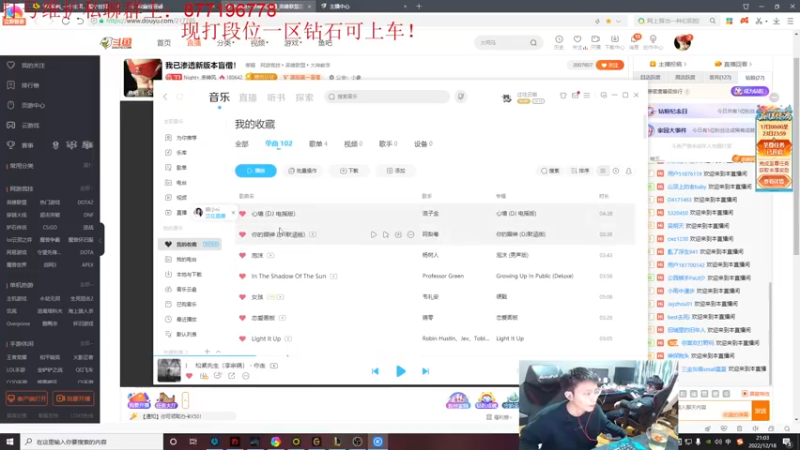
Task: Remove 你的眼神 using its row minus icon
Action: [411, 235]
